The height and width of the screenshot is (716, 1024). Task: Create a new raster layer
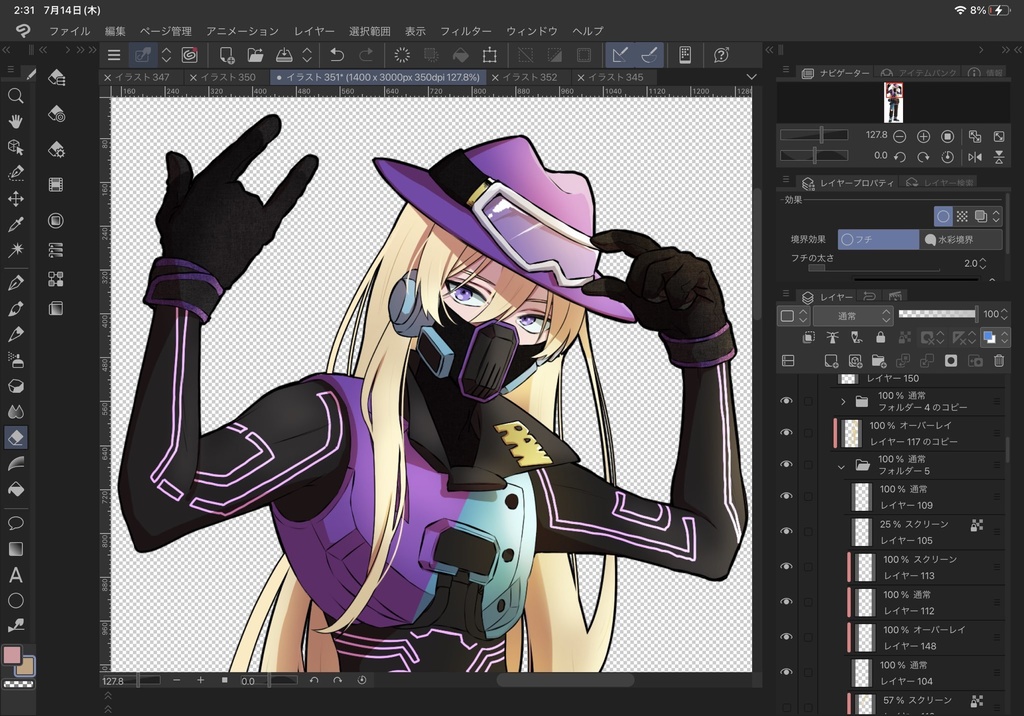coord(831,361)
